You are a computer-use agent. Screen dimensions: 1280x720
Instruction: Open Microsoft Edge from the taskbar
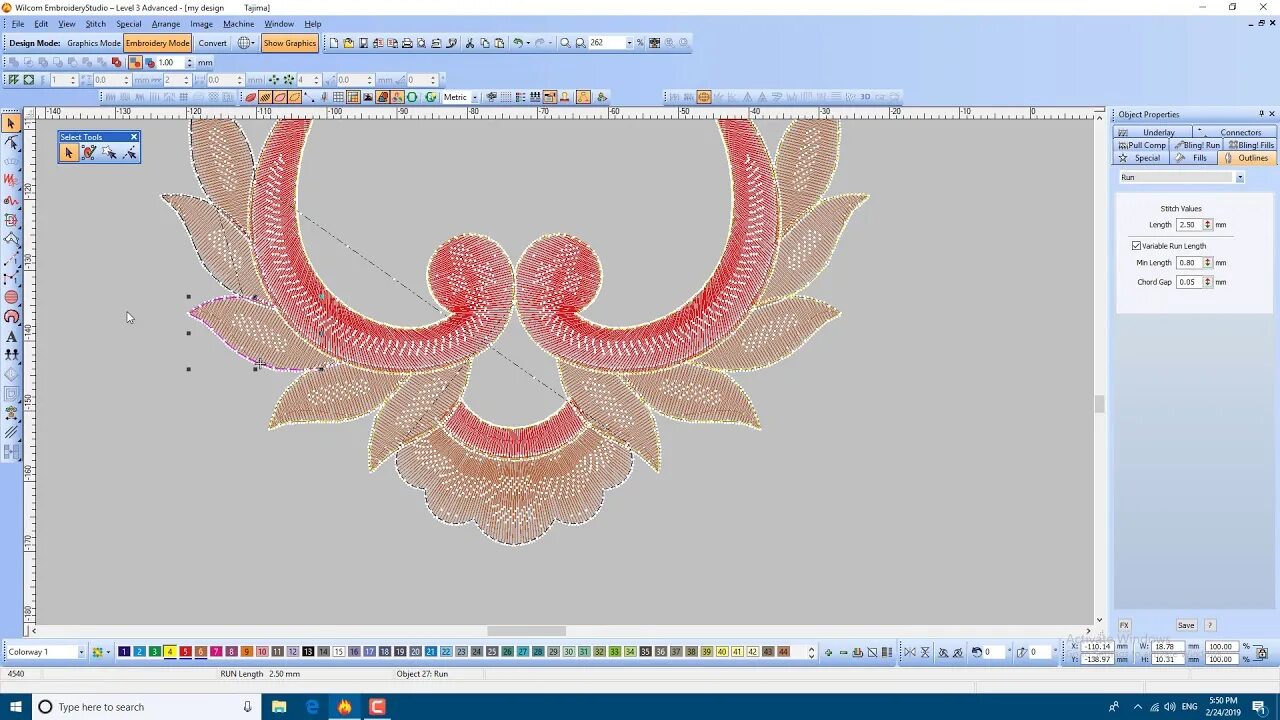312,707
